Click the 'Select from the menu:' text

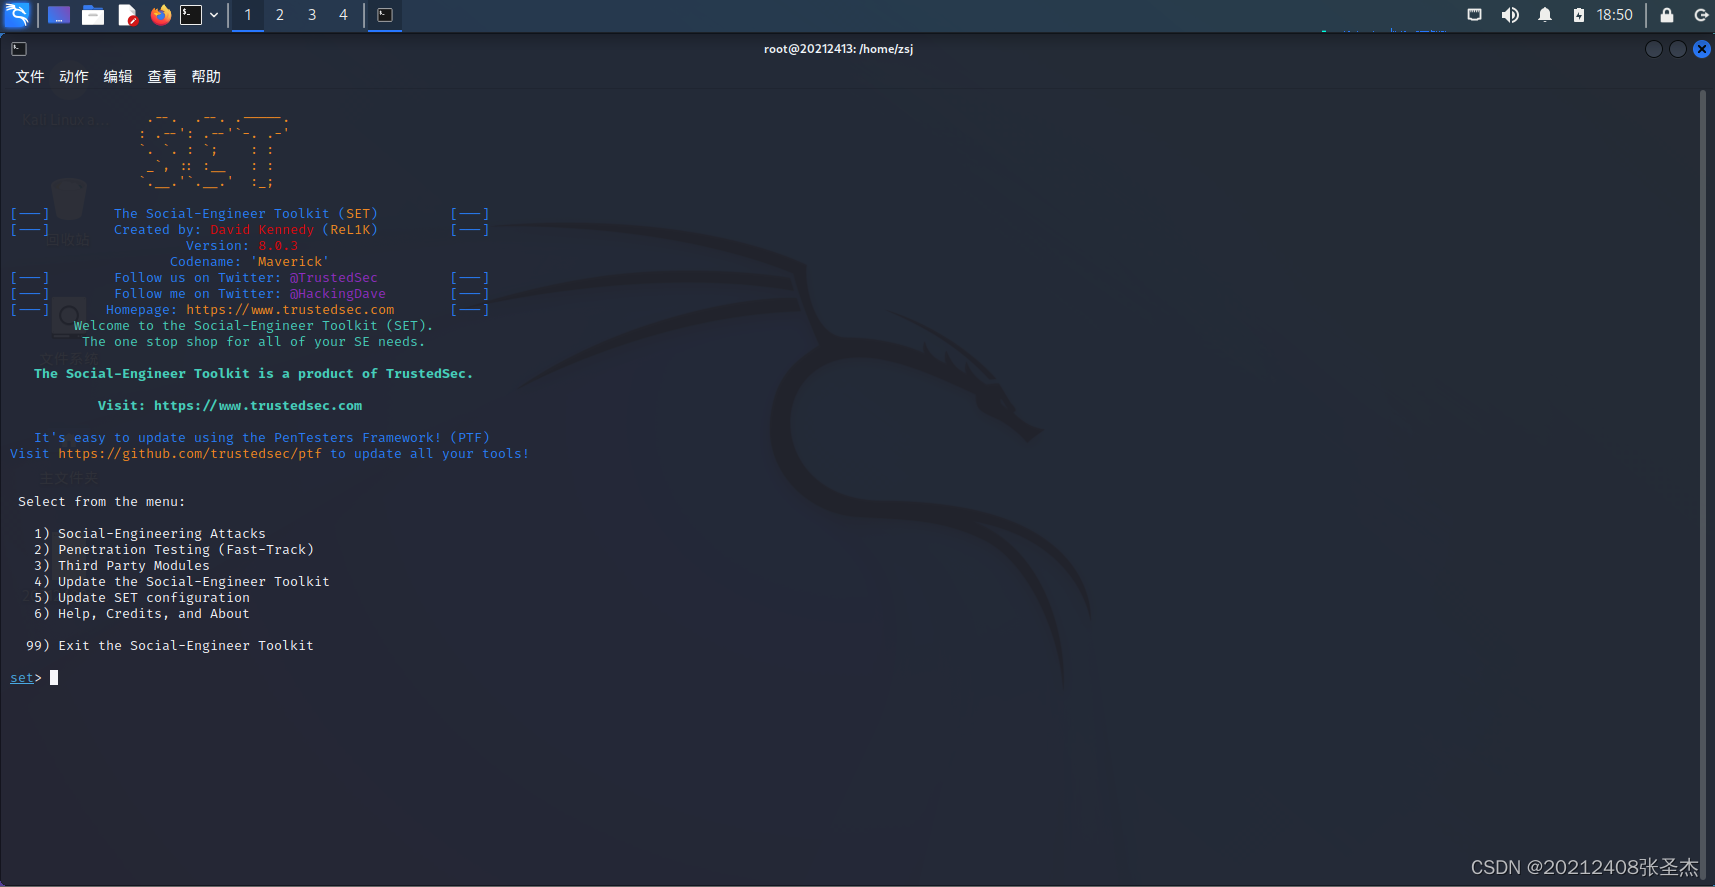101,502
